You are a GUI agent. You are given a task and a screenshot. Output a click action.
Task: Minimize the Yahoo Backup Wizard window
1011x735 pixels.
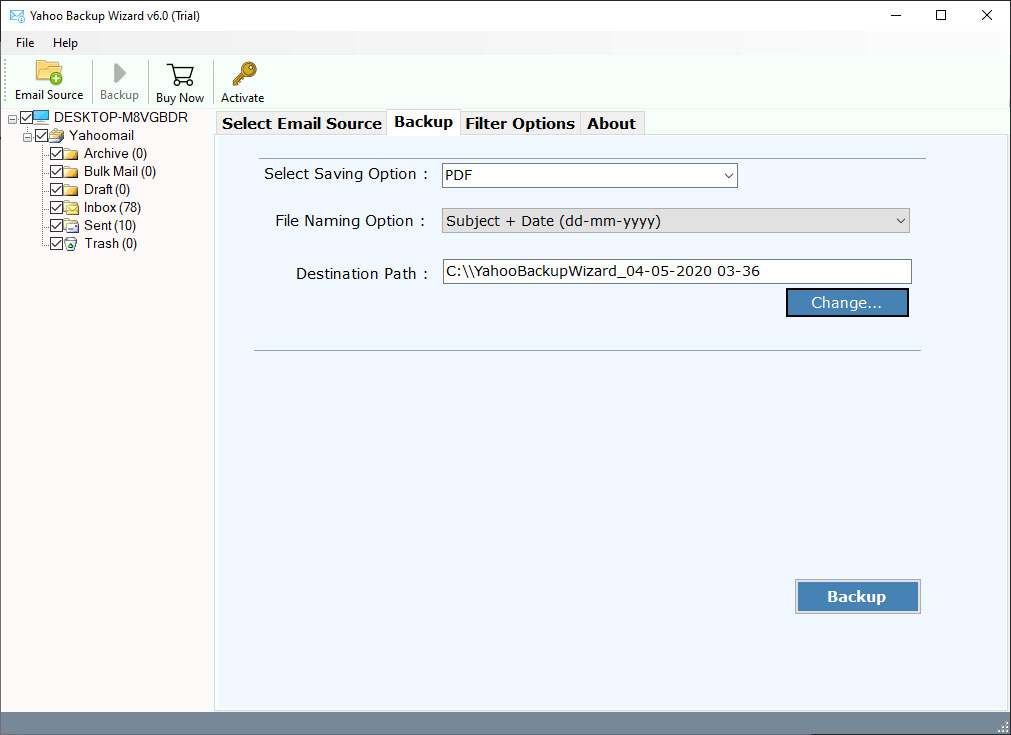click(x=896, y=15)
